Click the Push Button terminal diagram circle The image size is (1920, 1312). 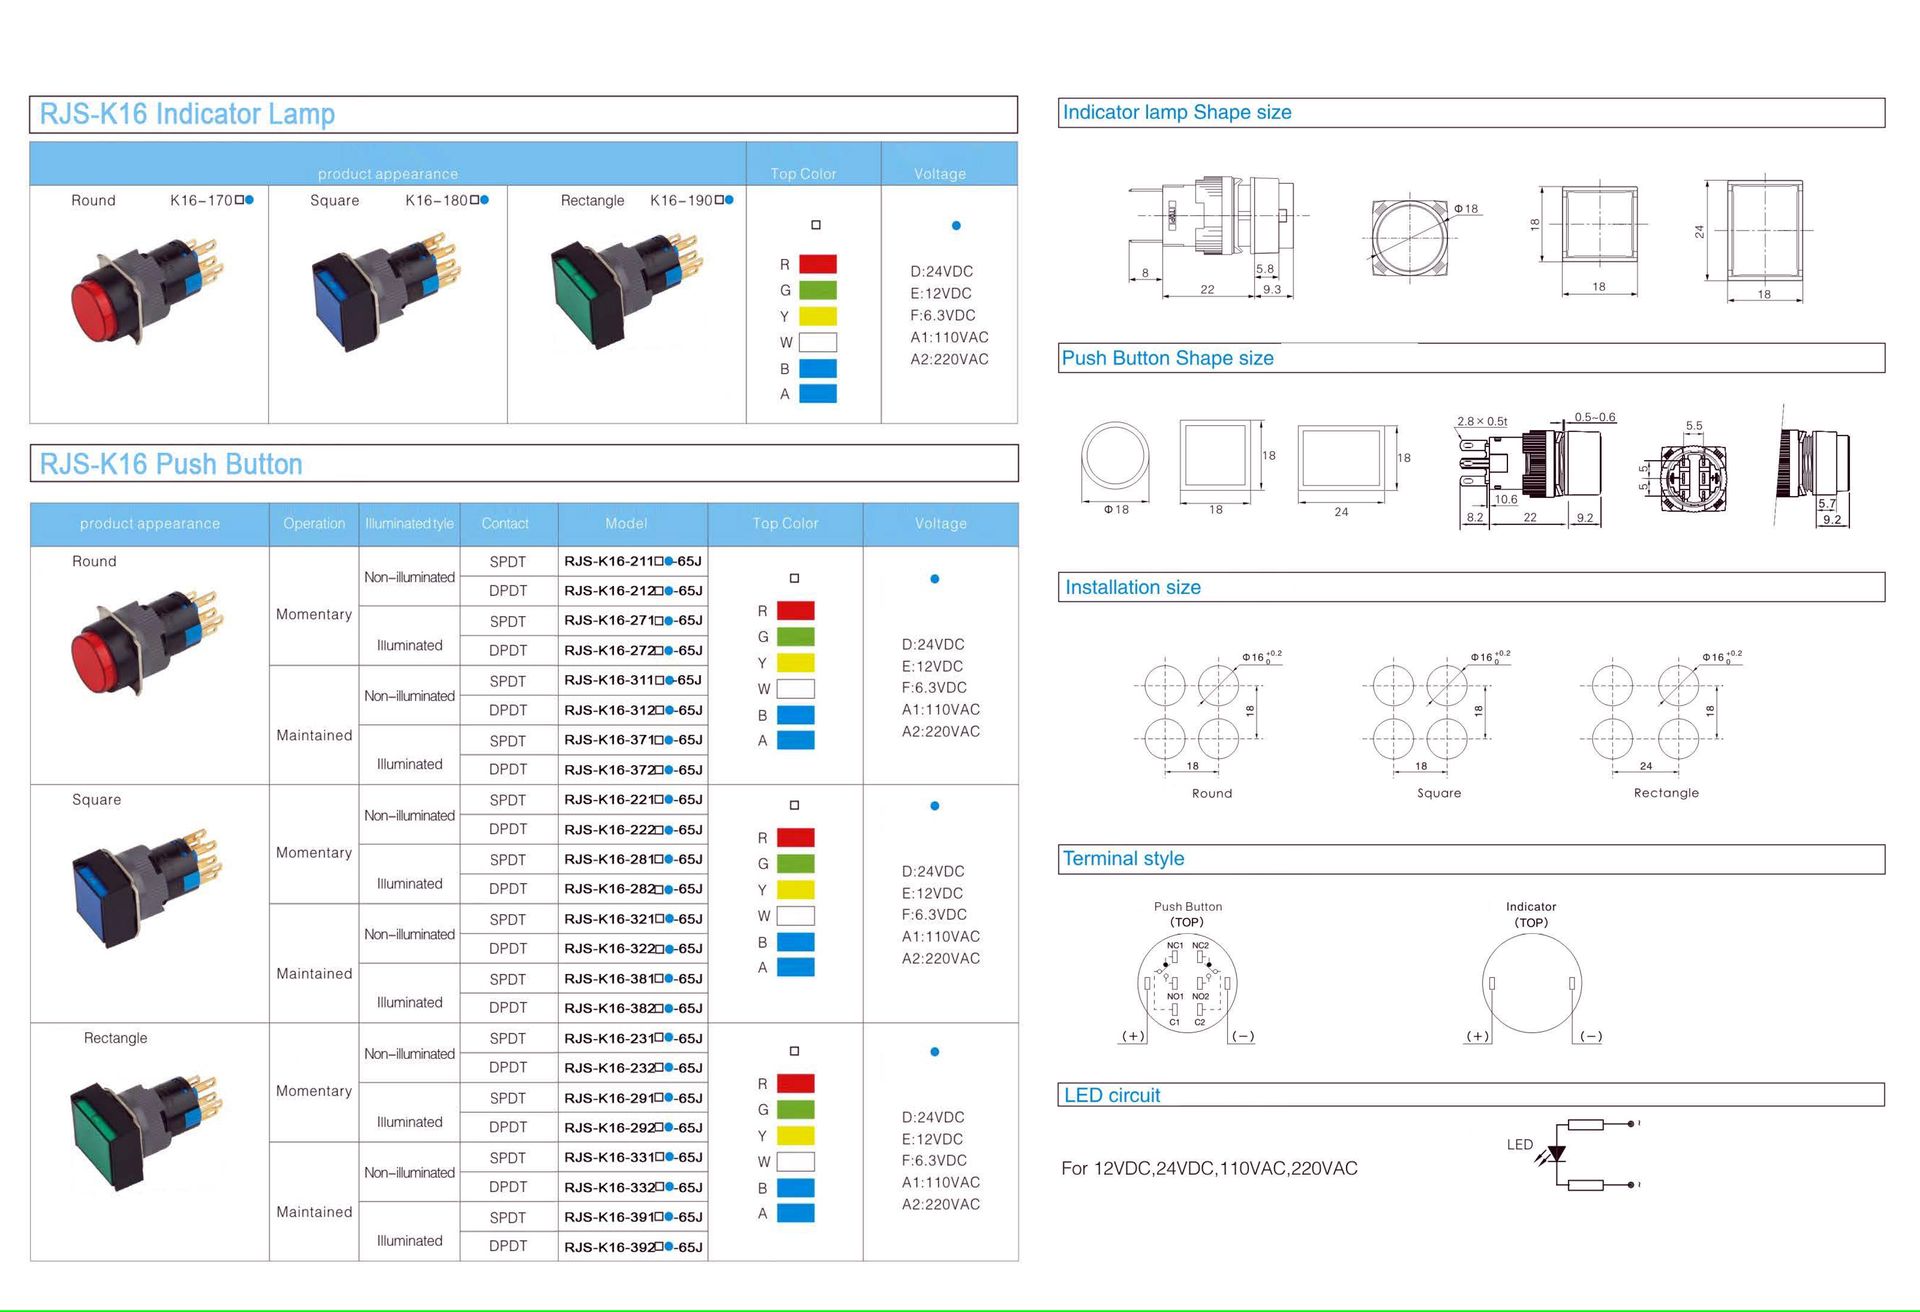click(1187, 984)
